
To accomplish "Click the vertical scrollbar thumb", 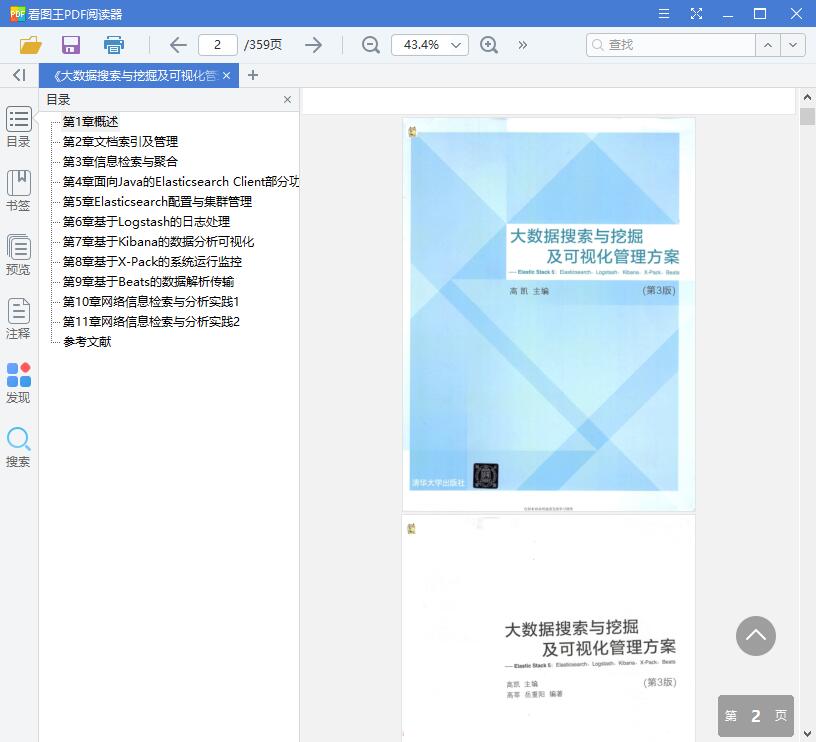I will pos(807,117).
